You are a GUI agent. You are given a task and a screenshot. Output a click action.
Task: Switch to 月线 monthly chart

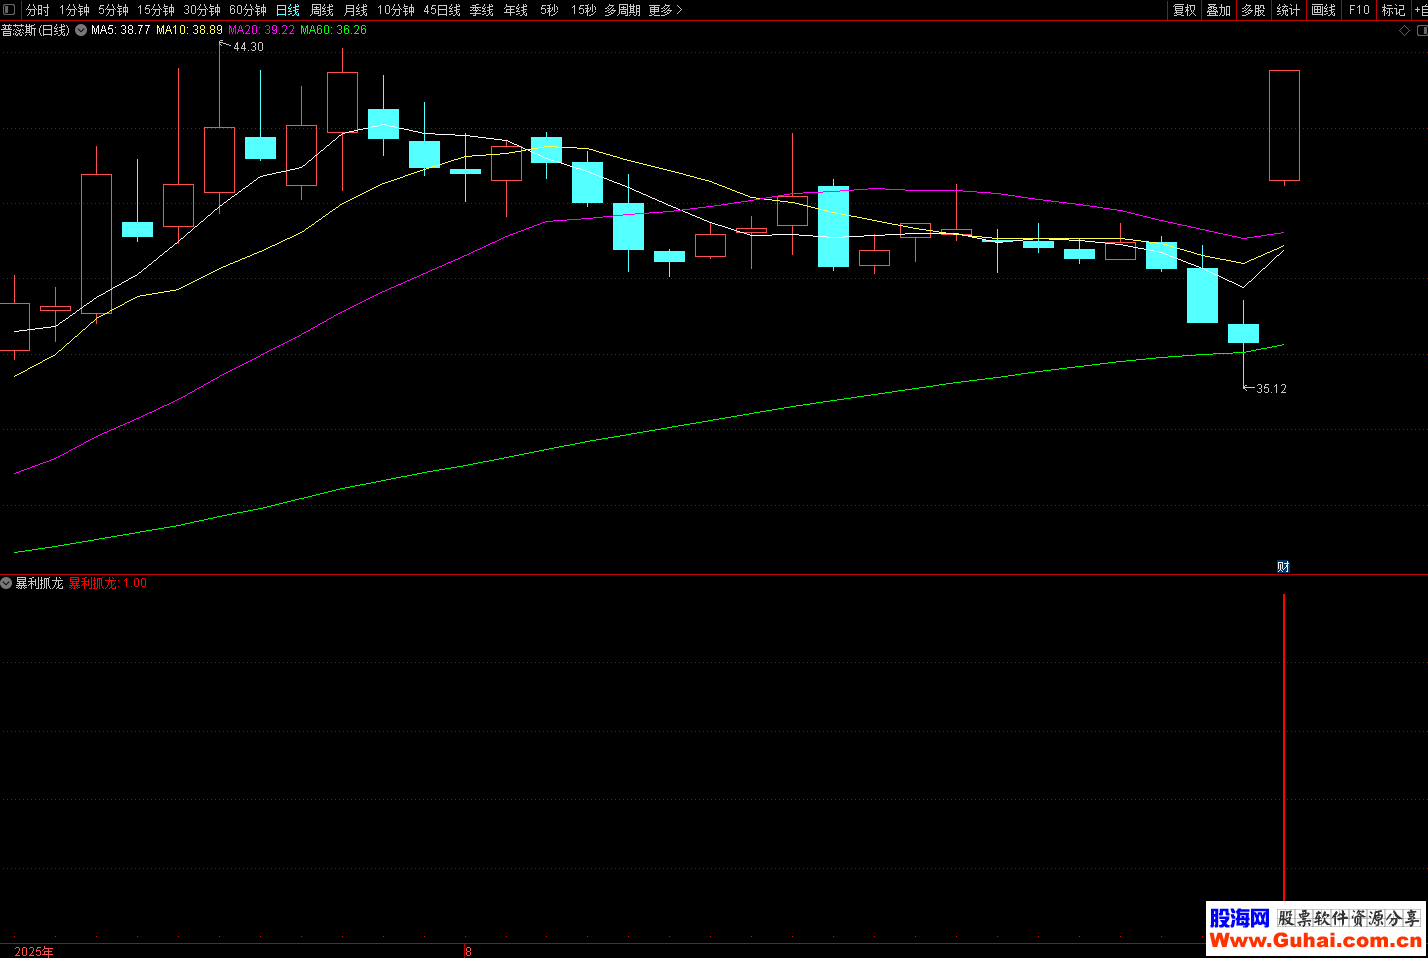point(356,10)
